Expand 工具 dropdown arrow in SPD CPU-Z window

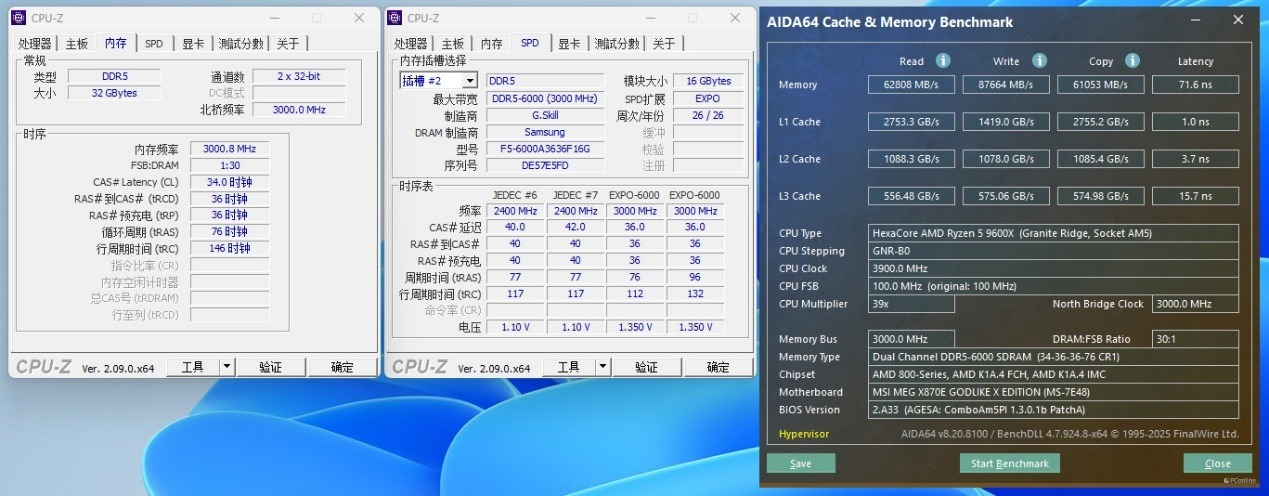click(603, 367)
